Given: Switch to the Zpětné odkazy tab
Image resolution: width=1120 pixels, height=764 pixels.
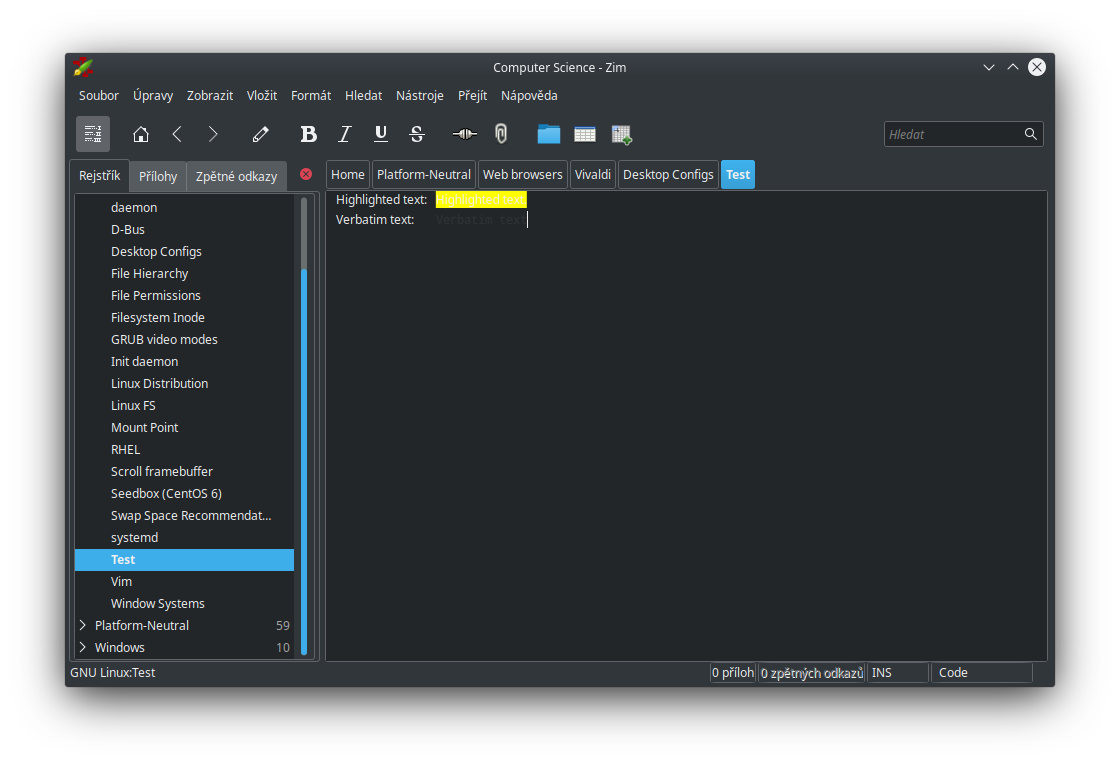Looking at the screenshot, I should [236, 175].
